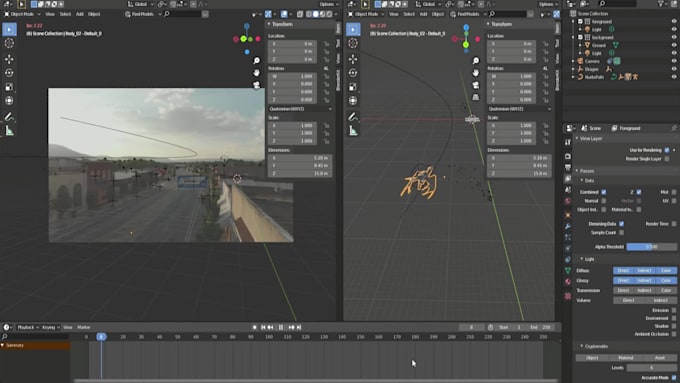The image size is (680, 383).
Task: Click pause button in timeline playback controls
Action: (281, 327)
